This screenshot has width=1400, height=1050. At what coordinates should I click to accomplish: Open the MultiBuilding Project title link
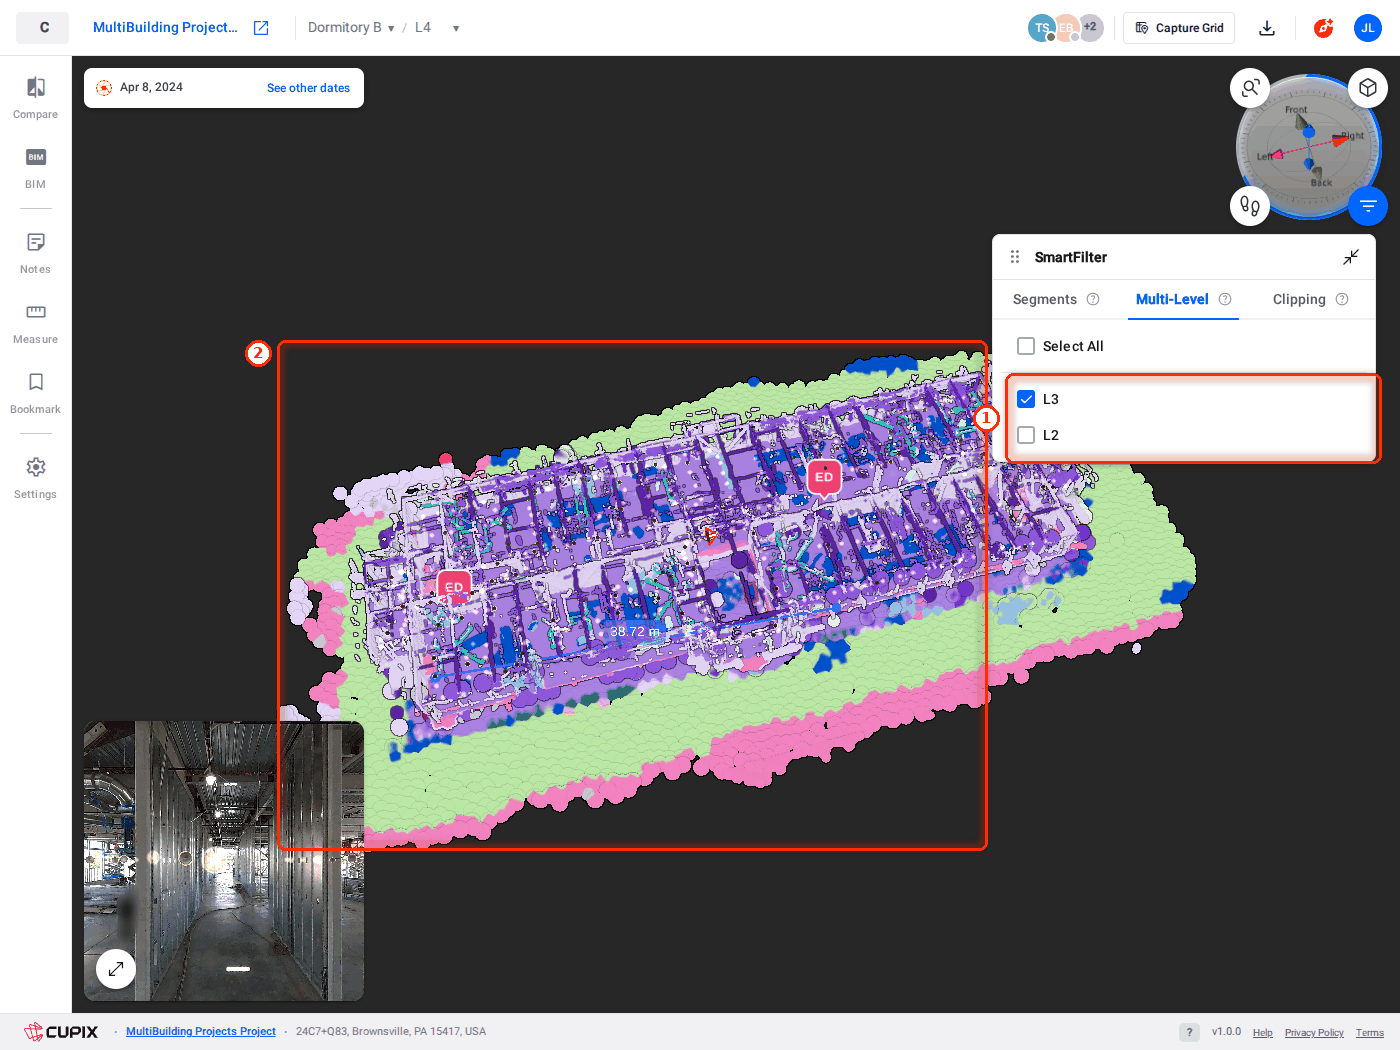click(x=165, y=28)
